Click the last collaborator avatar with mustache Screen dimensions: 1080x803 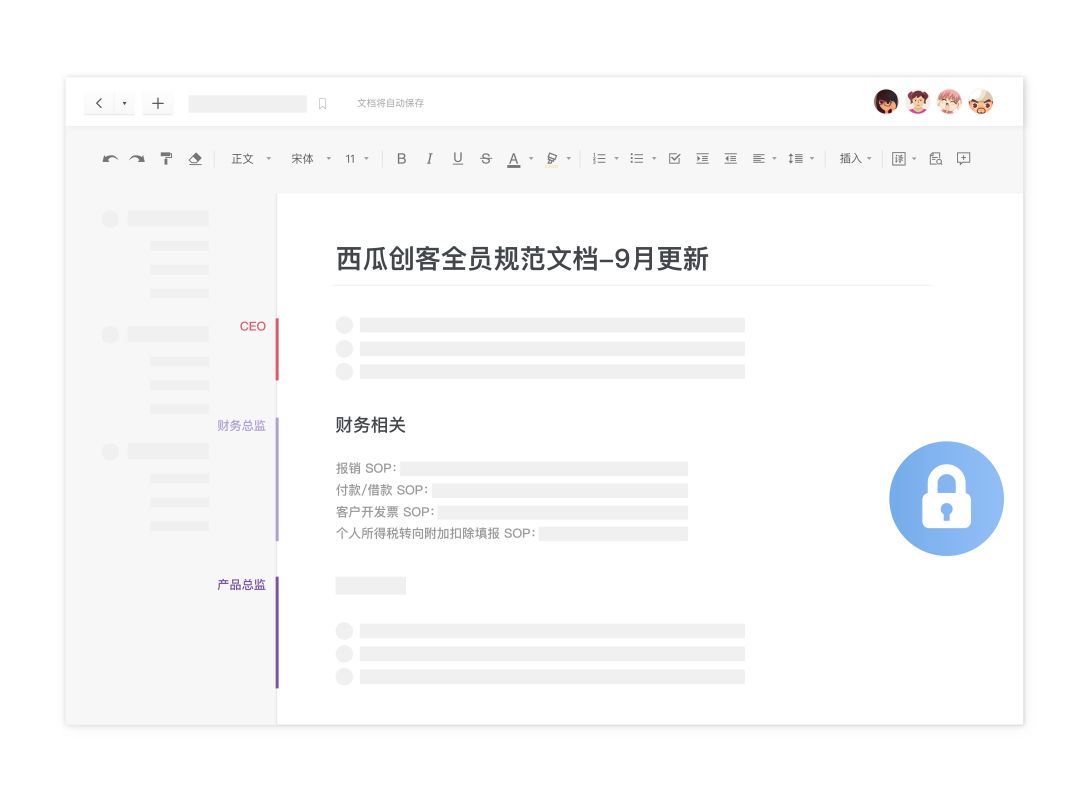[981, 102]
